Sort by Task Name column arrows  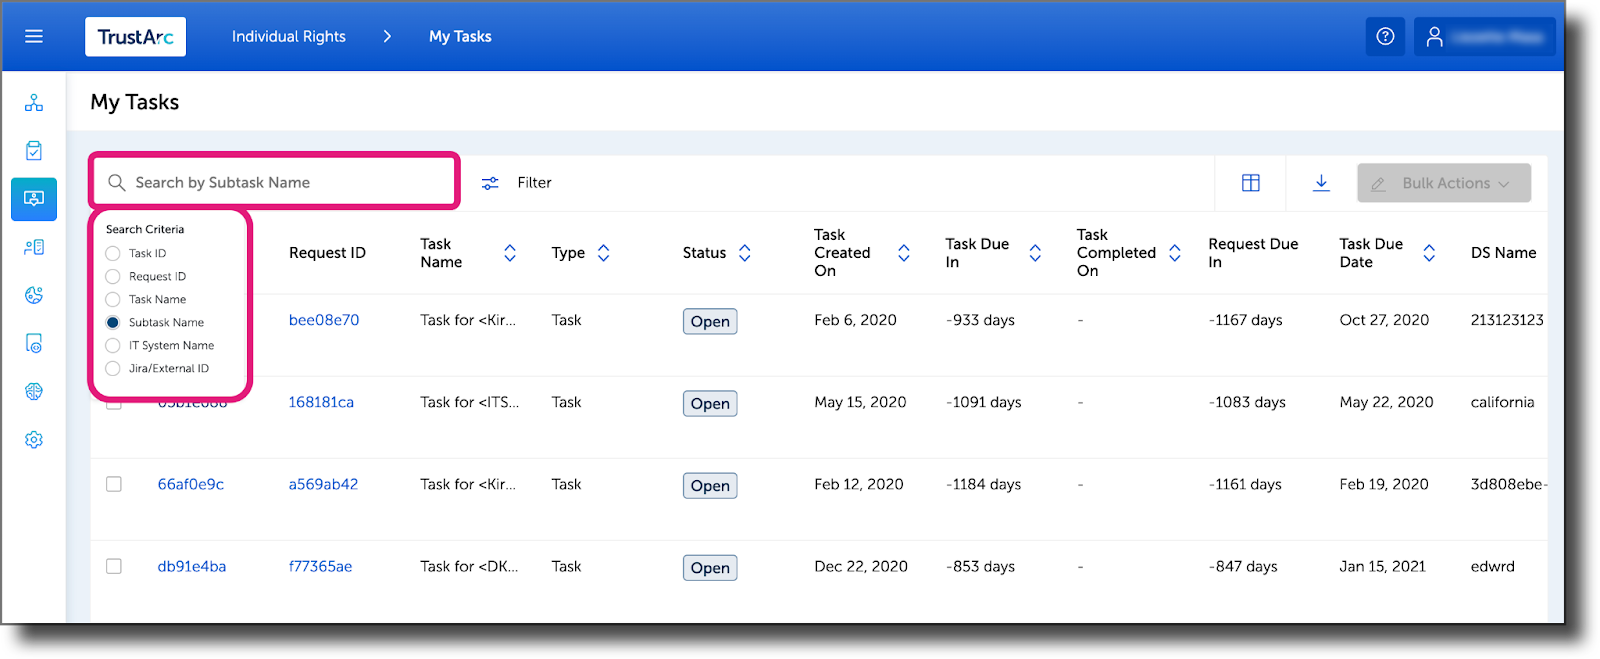click(x=510, y=253)
